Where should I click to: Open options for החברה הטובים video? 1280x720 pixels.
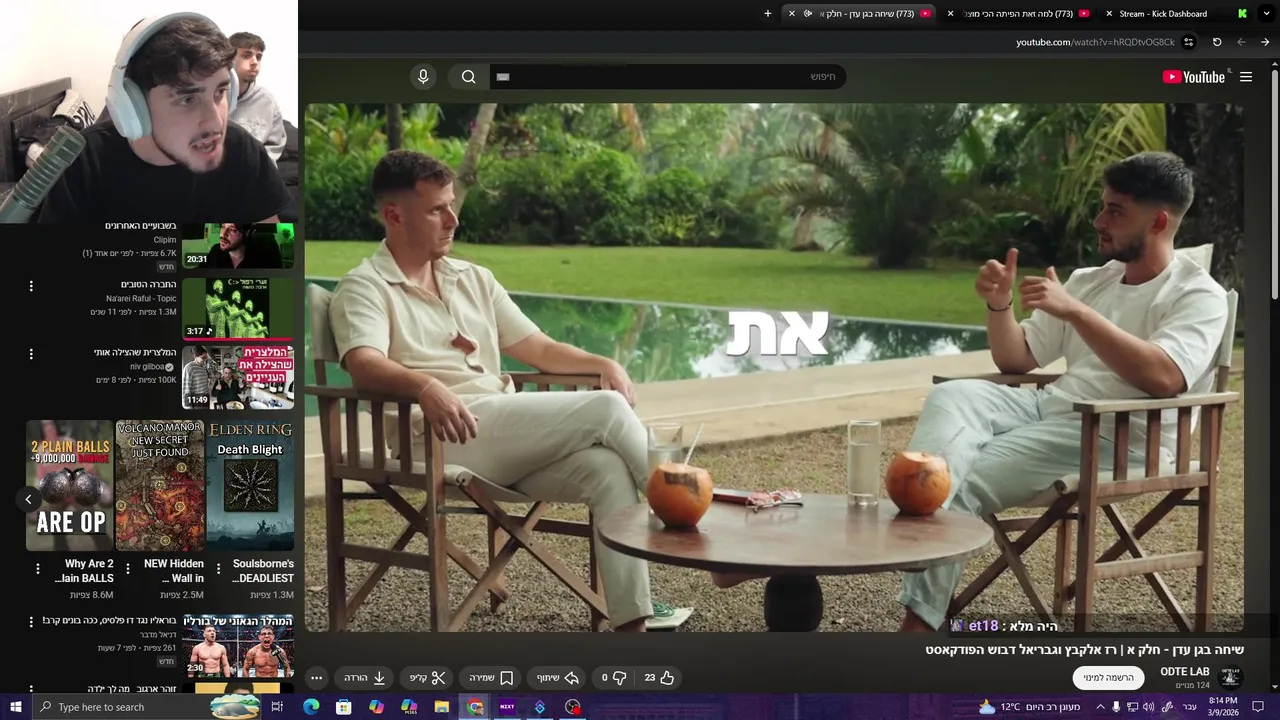click(31, 286)
